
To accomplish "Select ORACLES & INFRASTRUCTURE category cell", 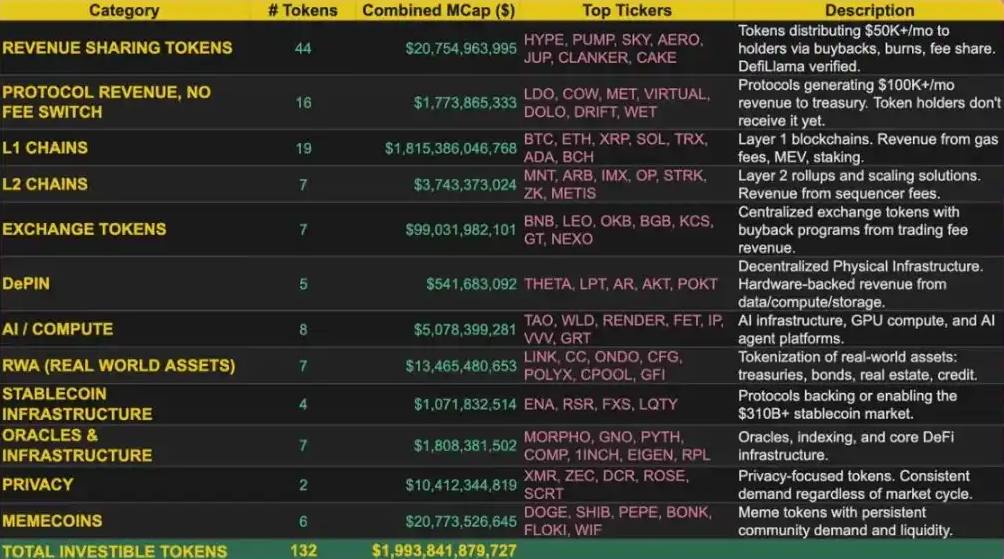I will (77, 445).
